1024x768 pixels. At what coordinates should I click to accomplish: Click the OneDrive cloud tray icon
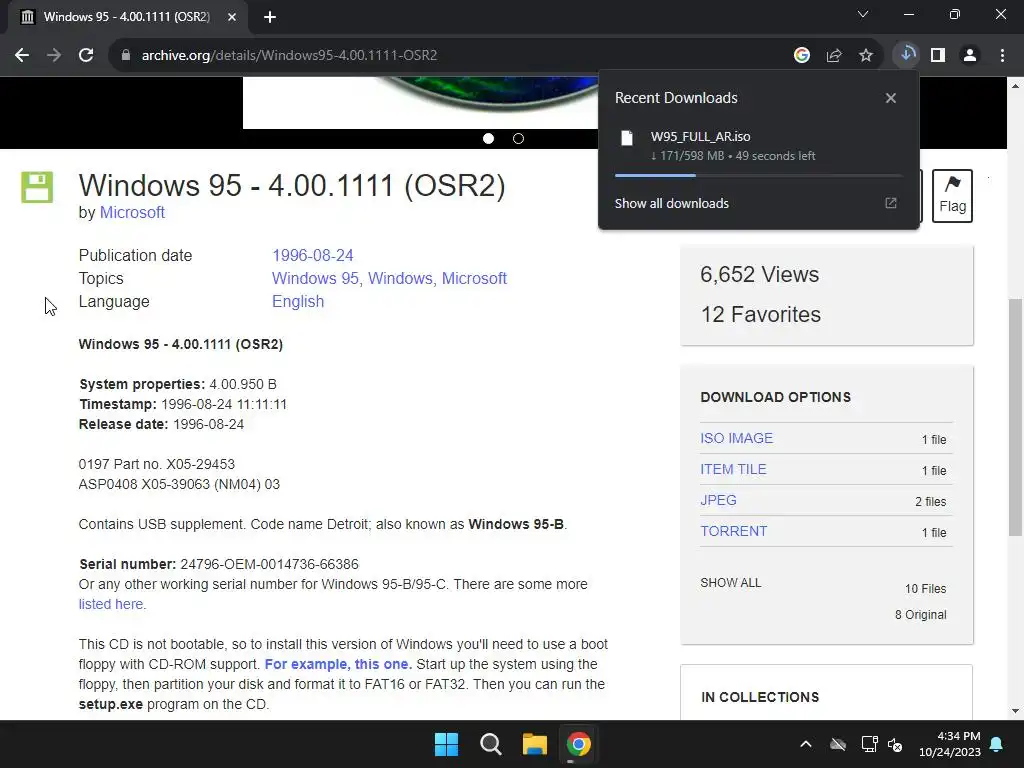click(x=838, y=744)
